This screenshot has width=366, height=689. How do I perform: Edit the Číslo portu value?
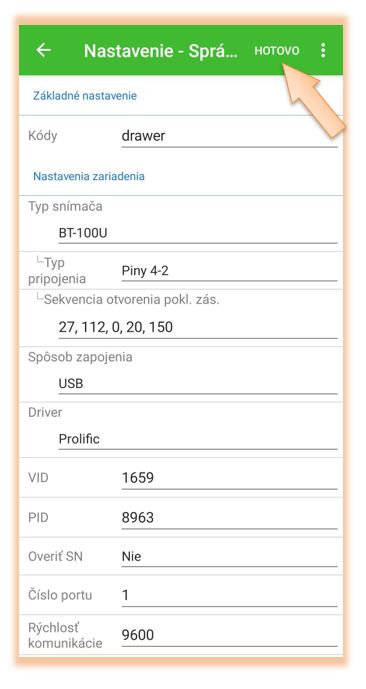click(x=229, y=596)
